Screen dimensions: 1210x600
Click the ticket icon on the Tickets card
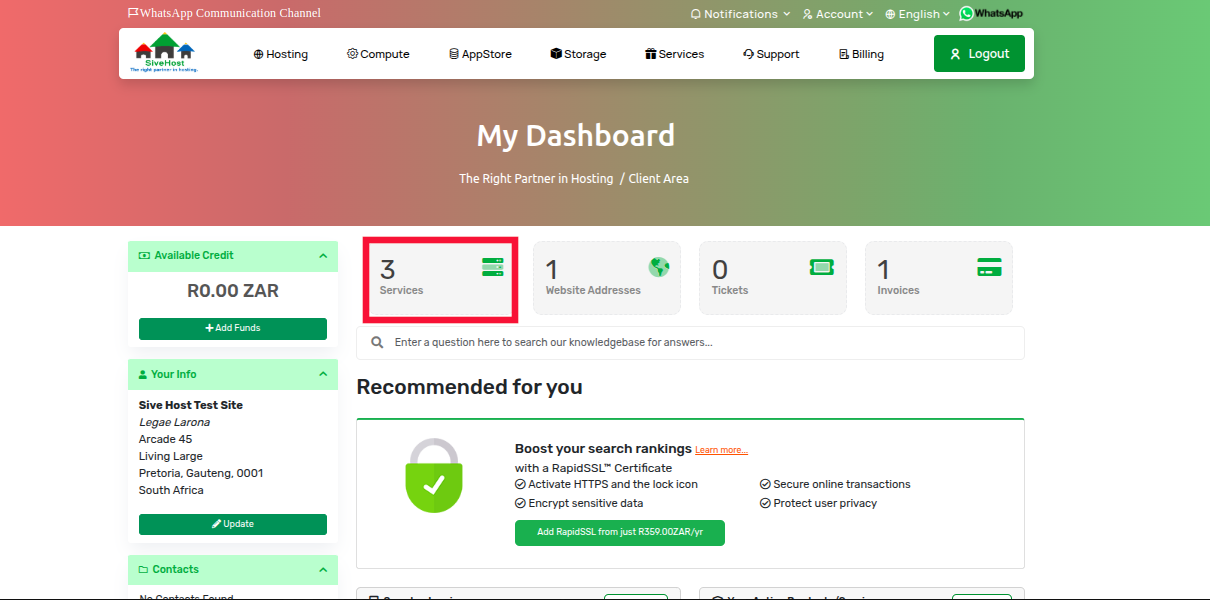point(821,267)
